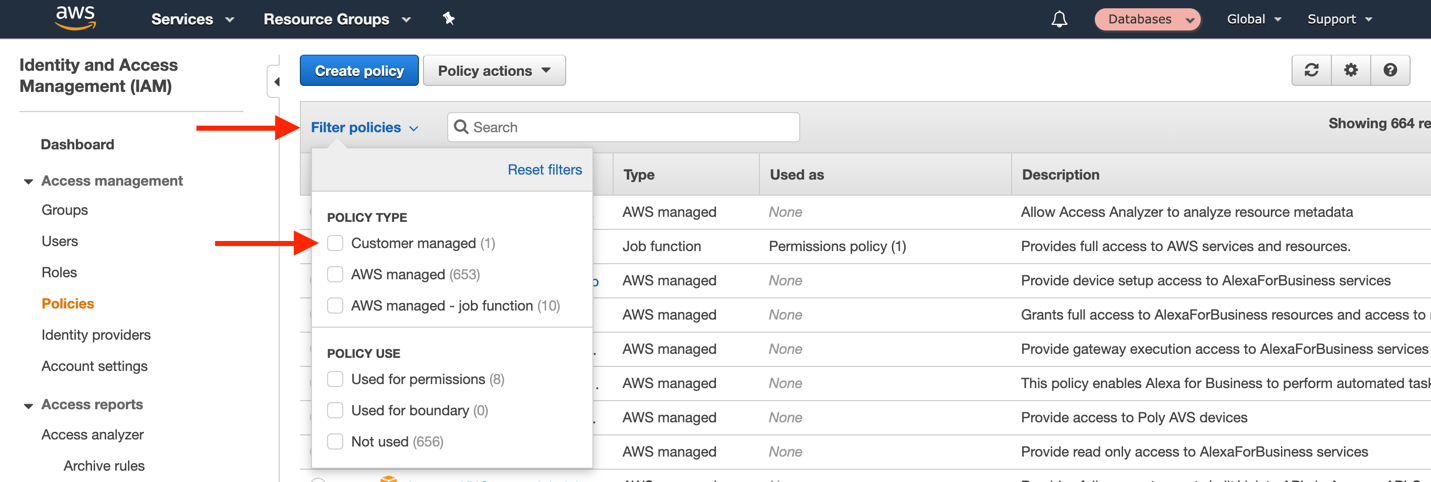Open Users in the sidebar
Screen dimensions: 1431x482
click(x=60, y=241)
